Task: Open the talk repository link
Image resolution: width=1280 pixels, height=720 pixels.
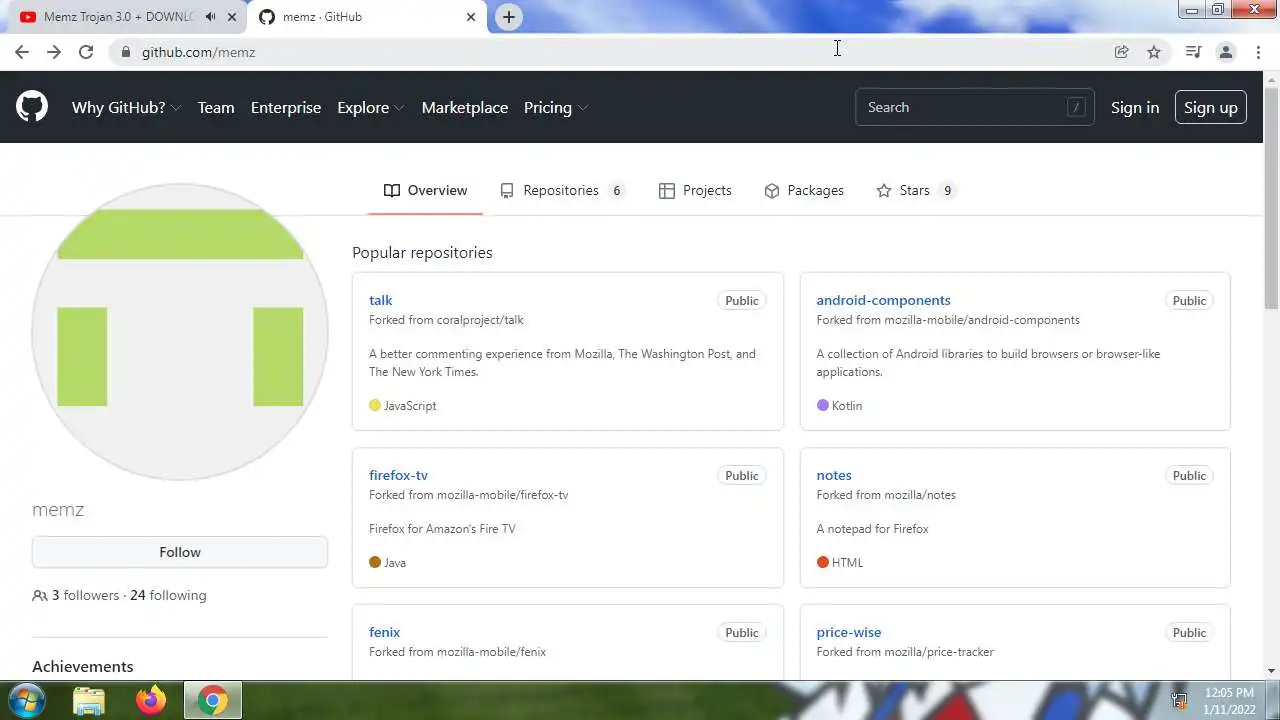Action: tap(380, 300)
